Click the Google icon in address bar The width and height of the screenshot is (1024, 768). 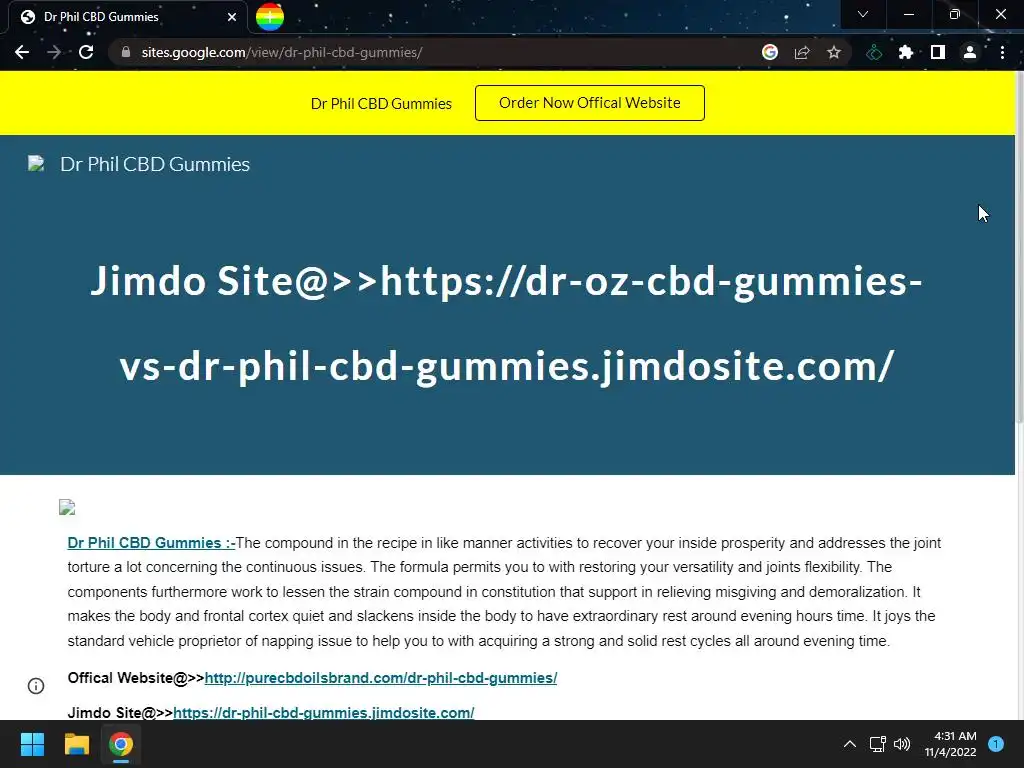pos(770,52)
